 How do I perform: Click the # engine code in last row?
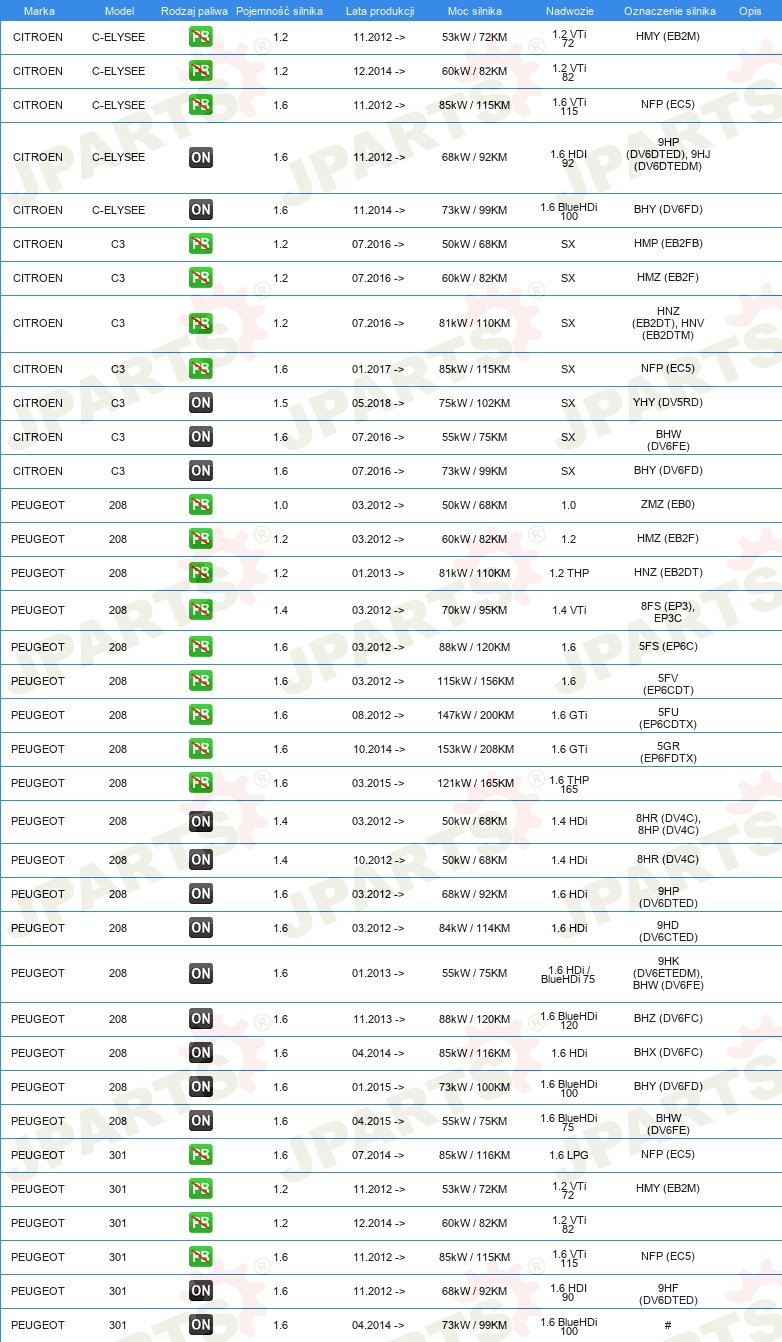[x=668, y=1325]
